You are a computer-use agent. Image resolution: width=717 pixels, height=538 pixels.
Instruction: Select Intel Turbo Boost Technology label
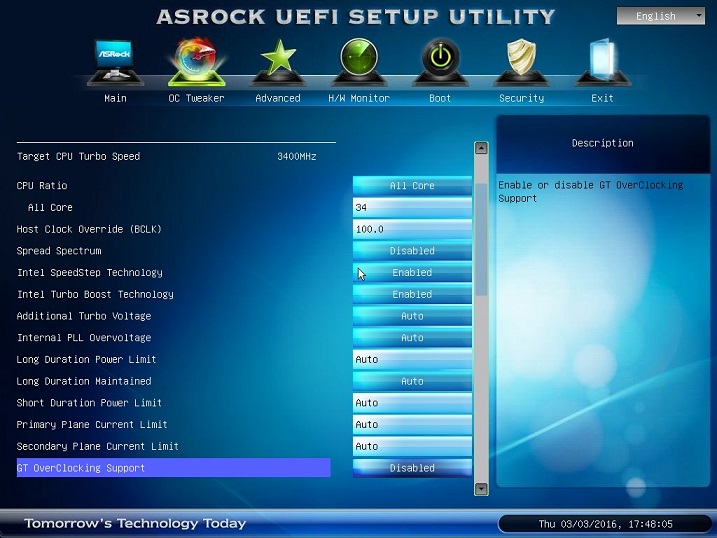[x=95, y=294]
